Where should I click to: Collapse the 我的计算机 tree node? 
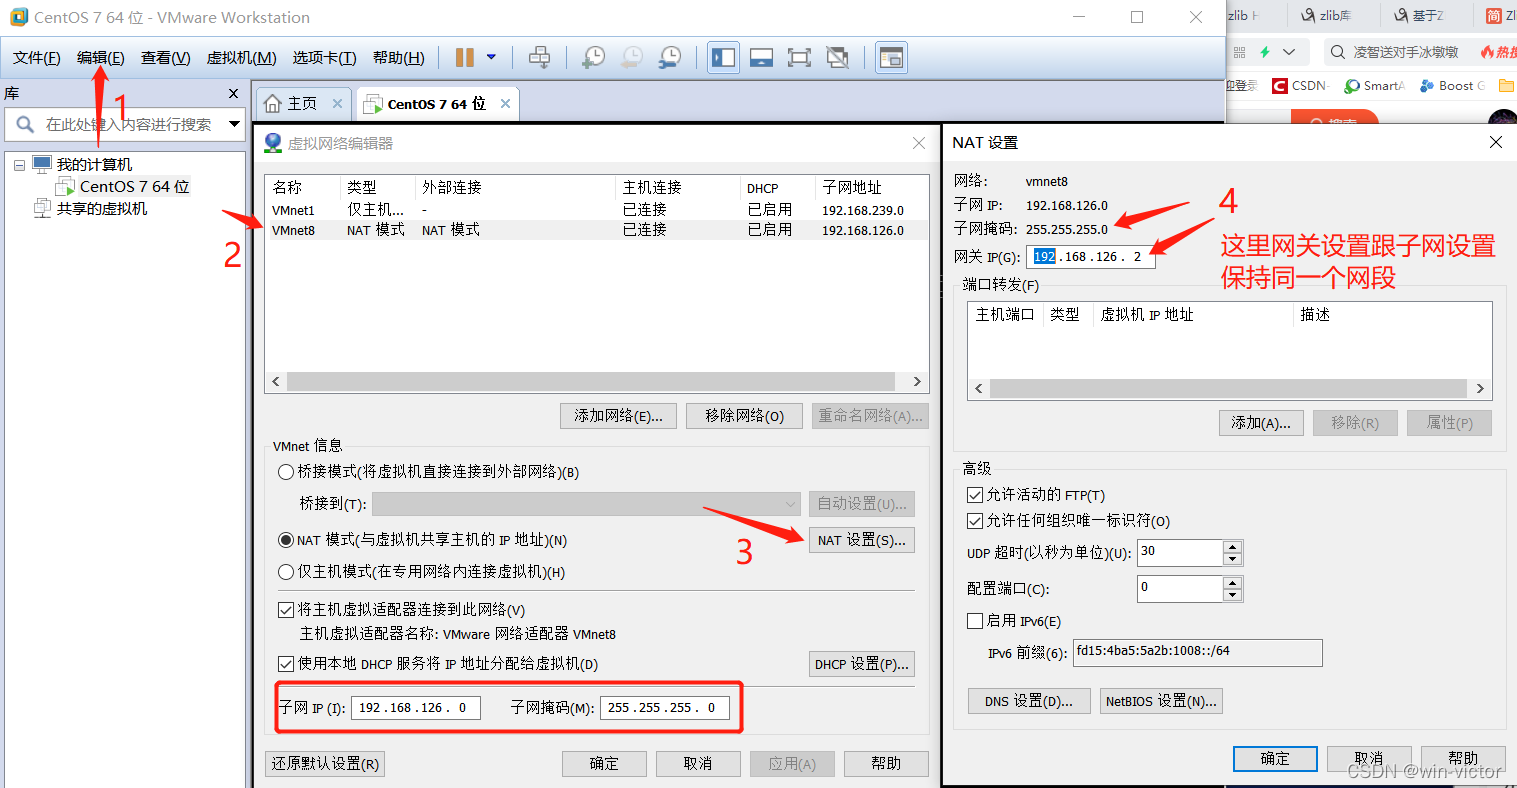coord(19,165)
